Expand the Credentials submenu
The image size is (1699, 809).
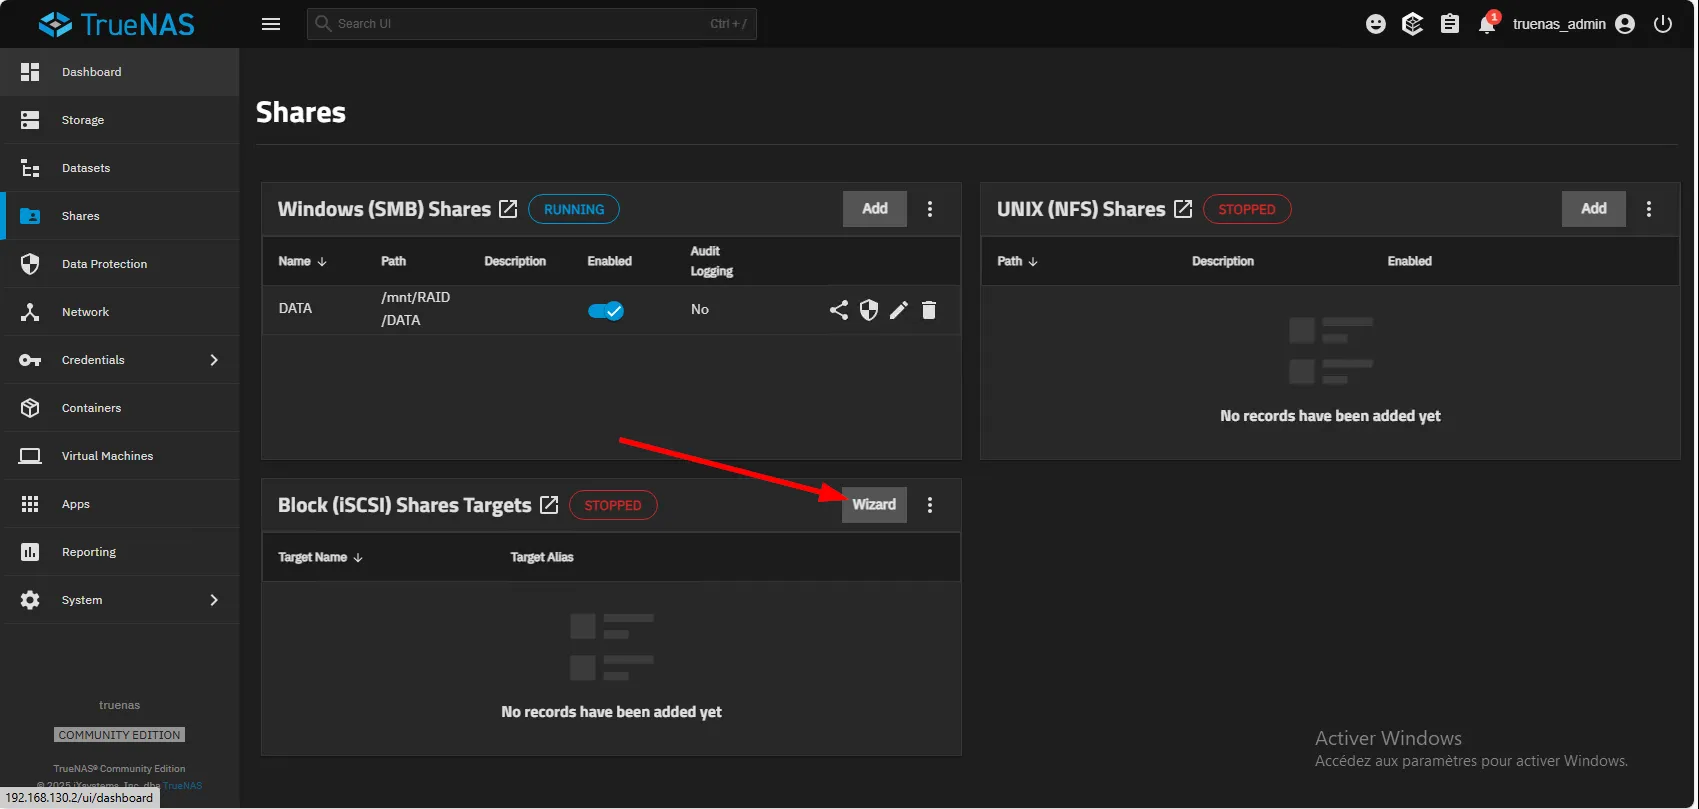point(214,360)
